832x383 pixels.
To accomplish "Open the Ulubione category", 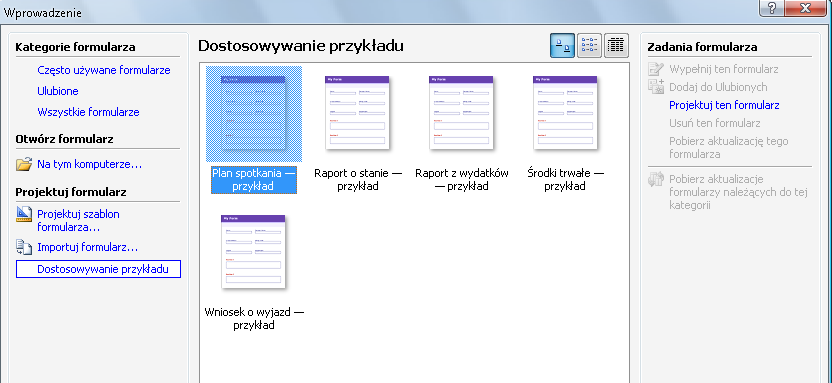I will pos(58,91).
